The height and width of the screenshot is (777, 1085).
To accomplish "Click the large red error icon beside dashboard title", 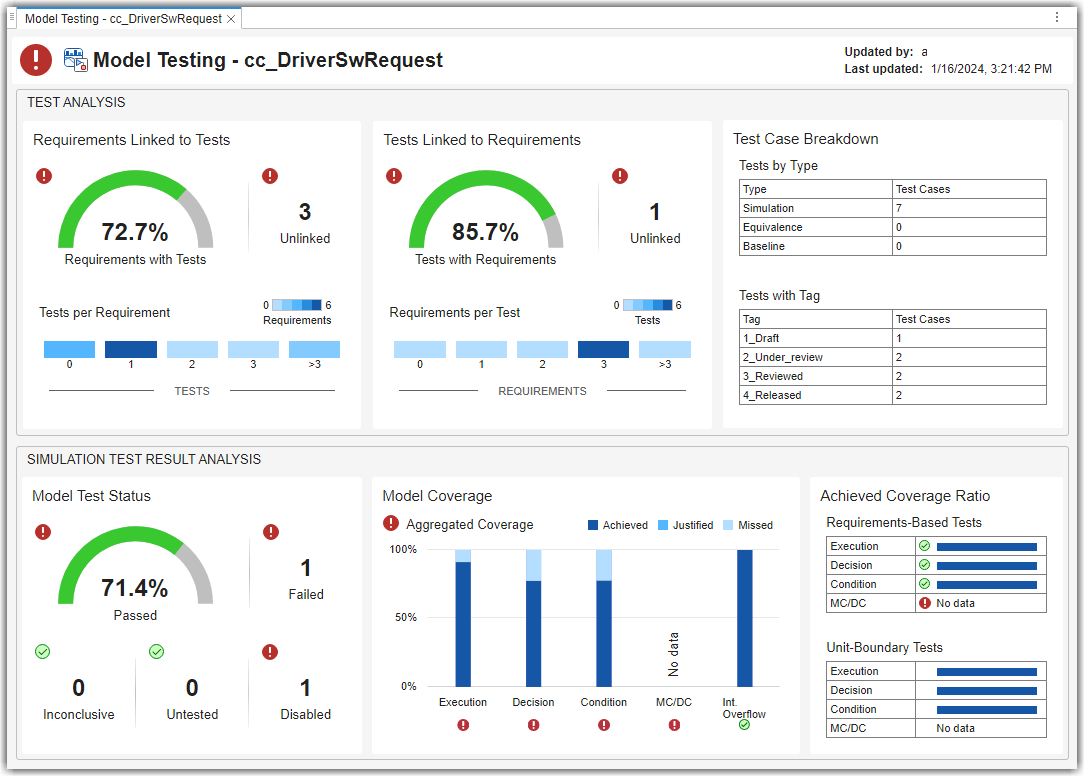I will [36, 60].
